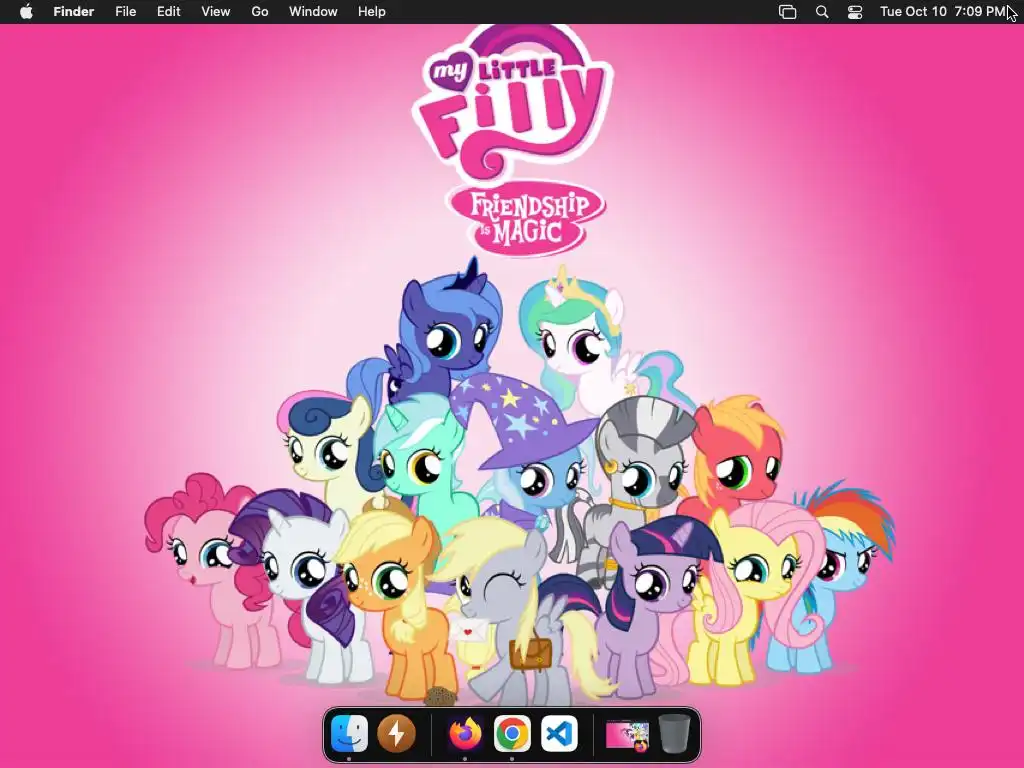Open Google Chrome from the Dock
The height and width of the screenshot is (768, 1024).
pos(512,733)
